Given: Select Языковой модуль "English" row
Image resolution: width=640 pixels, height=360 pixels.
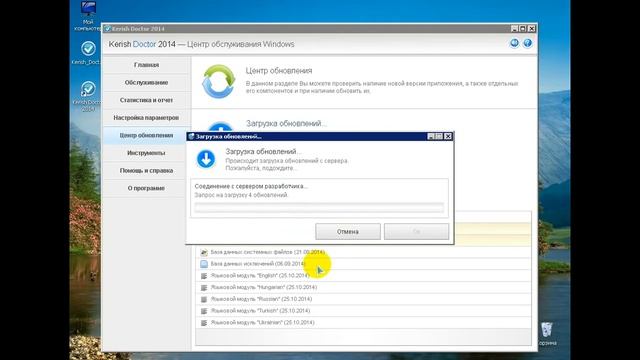Looking at the screenshot, I should [364, 276].
